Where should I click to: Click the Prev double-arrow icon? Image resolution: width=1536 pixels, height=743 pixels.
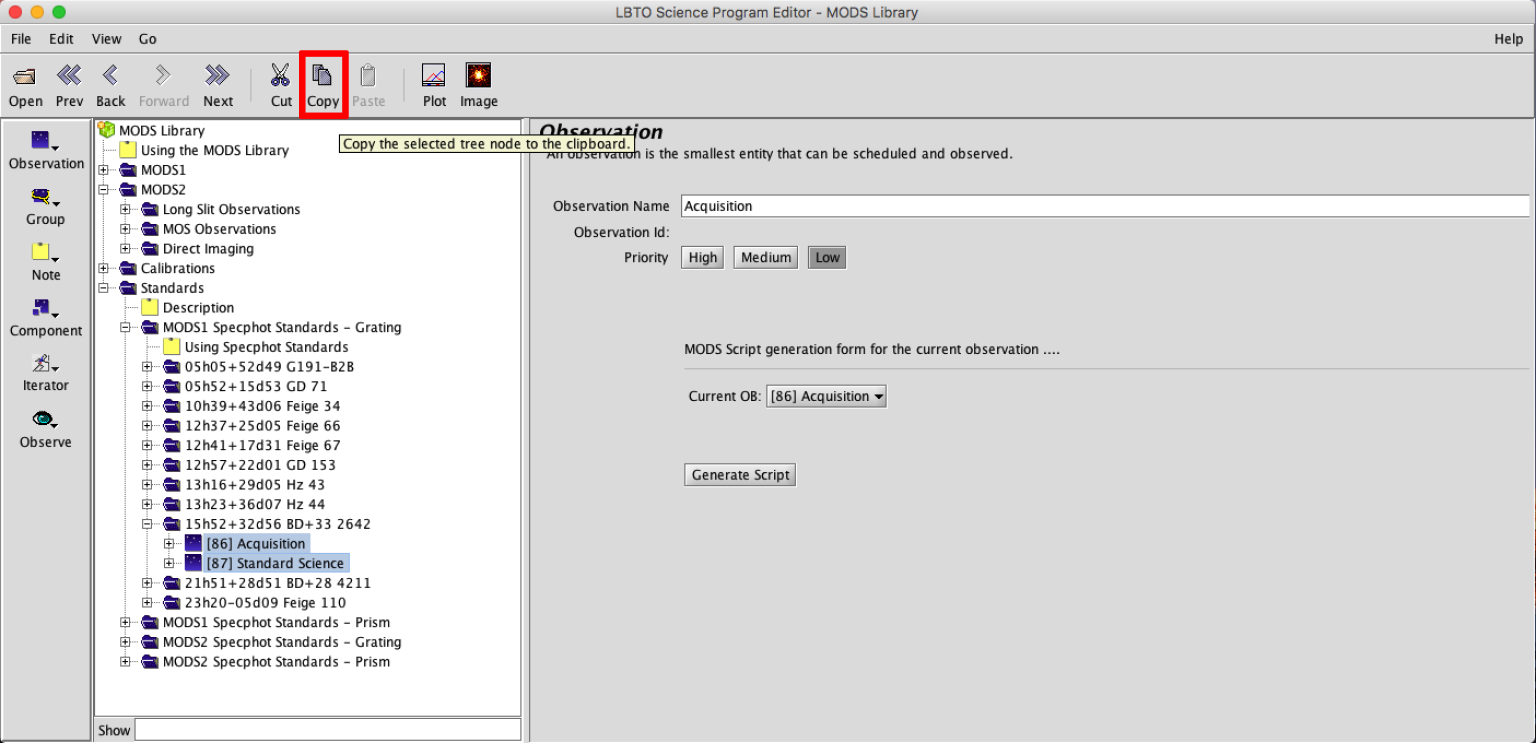coord(69,76)
